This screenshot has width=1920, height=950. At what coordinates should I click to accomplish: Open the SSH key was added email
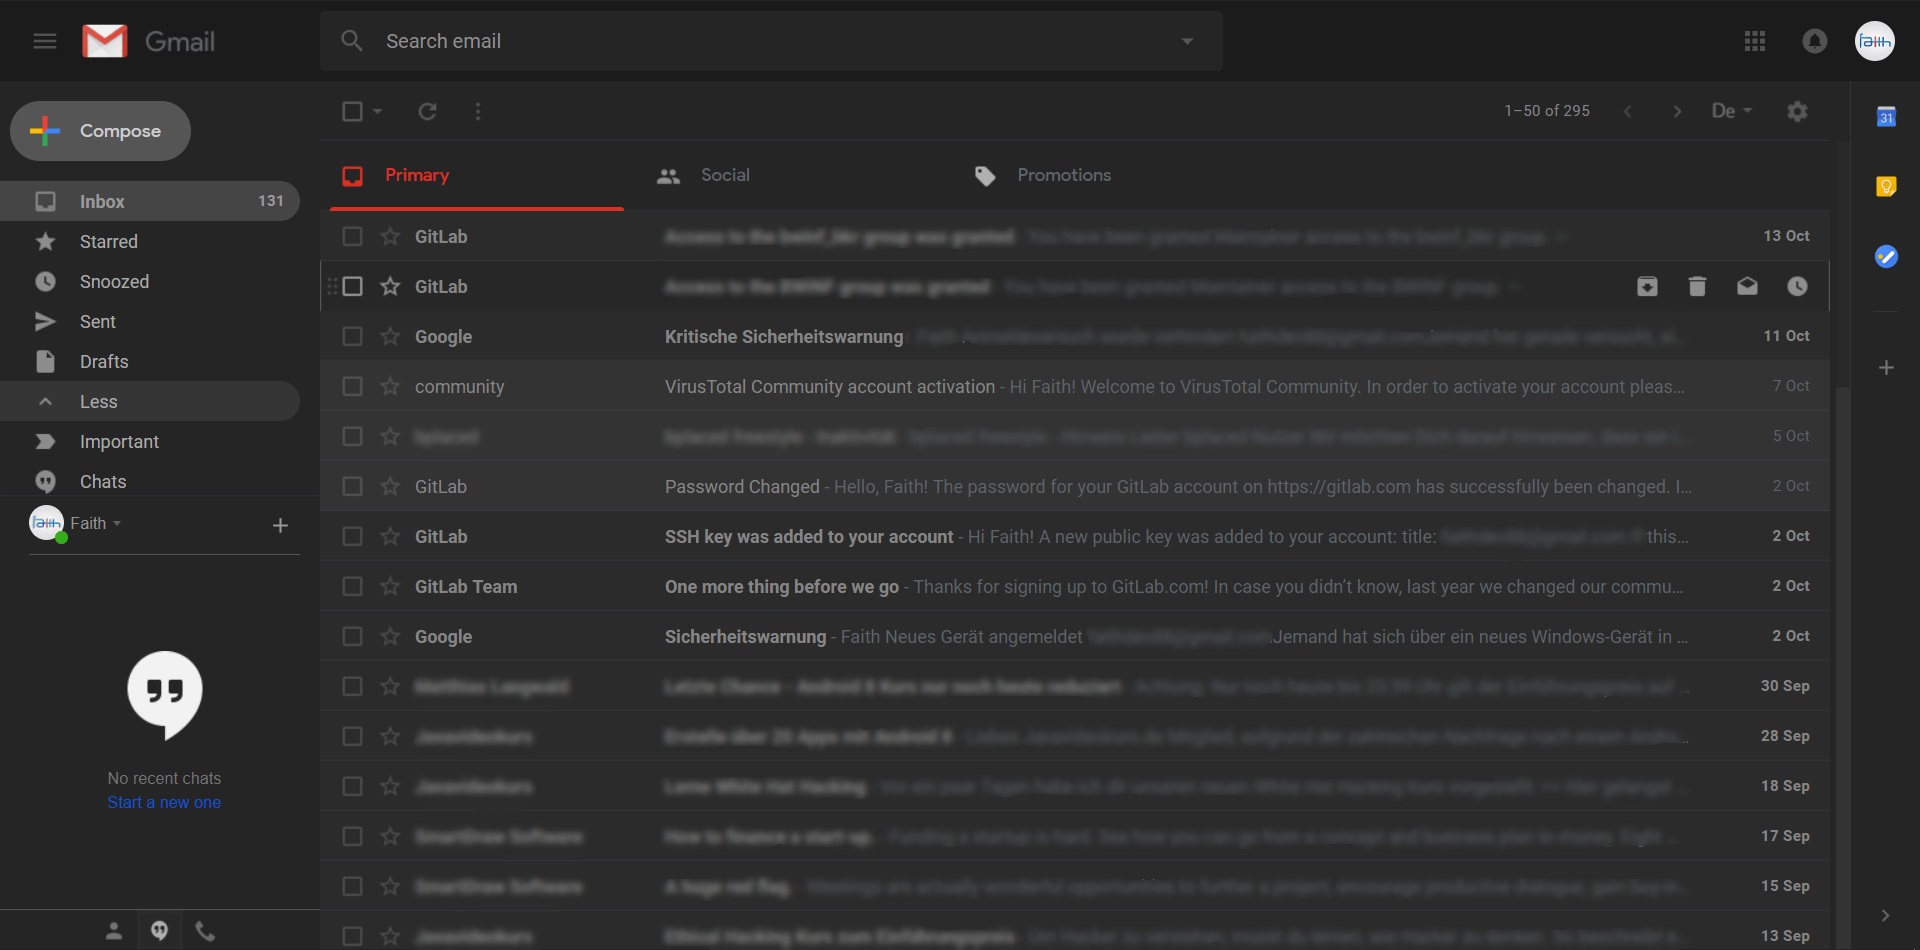(1075, 536)
